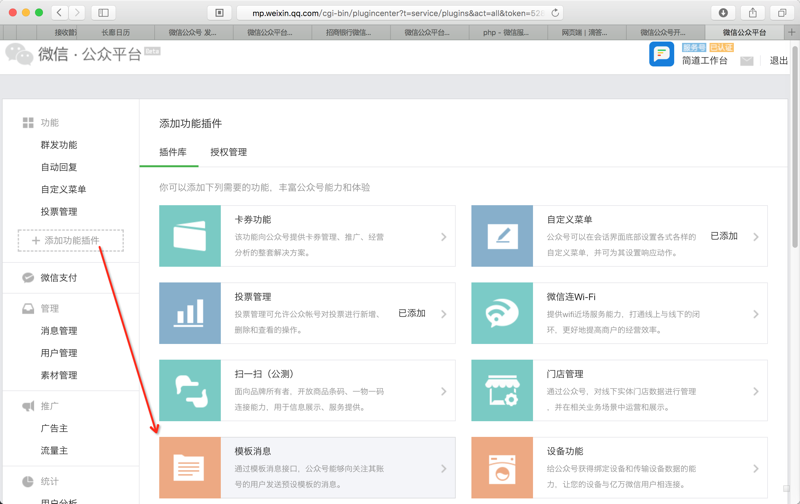Open 消息管理 in the sidebar
The width and height of the screenshot is (800, 504).
pos(59,331)
